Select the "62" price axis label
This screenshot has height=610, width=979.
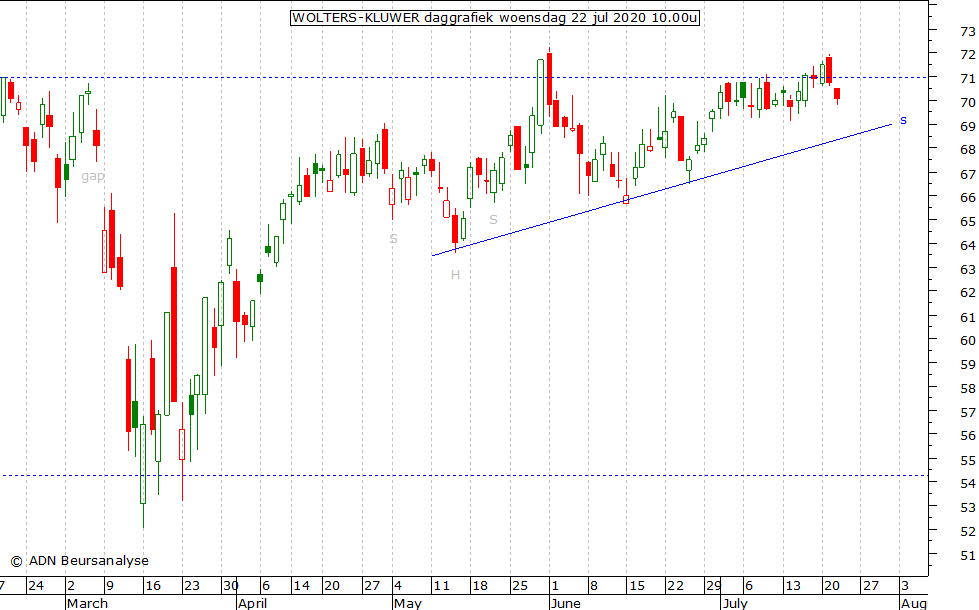968,293
